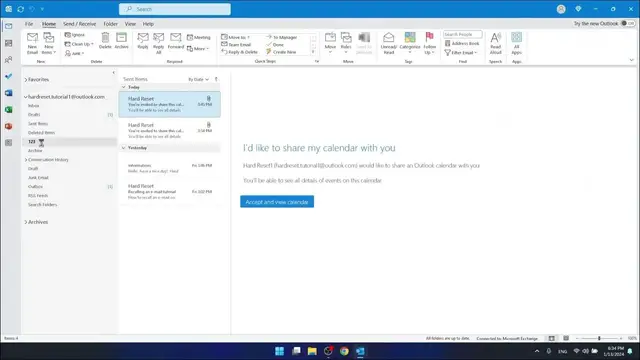Open the File menu
The image size is (640, 360).
tap(29, 24)
